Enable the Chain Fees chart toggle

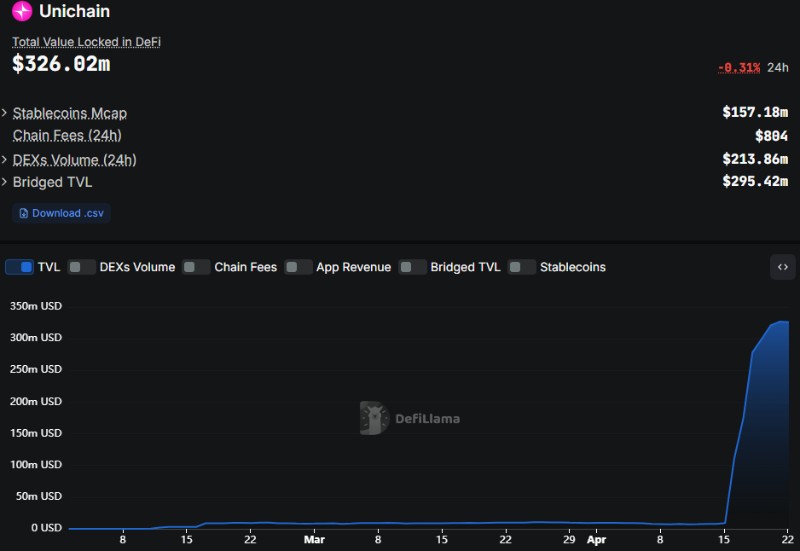pyautogui.click(x=197, y=267)
